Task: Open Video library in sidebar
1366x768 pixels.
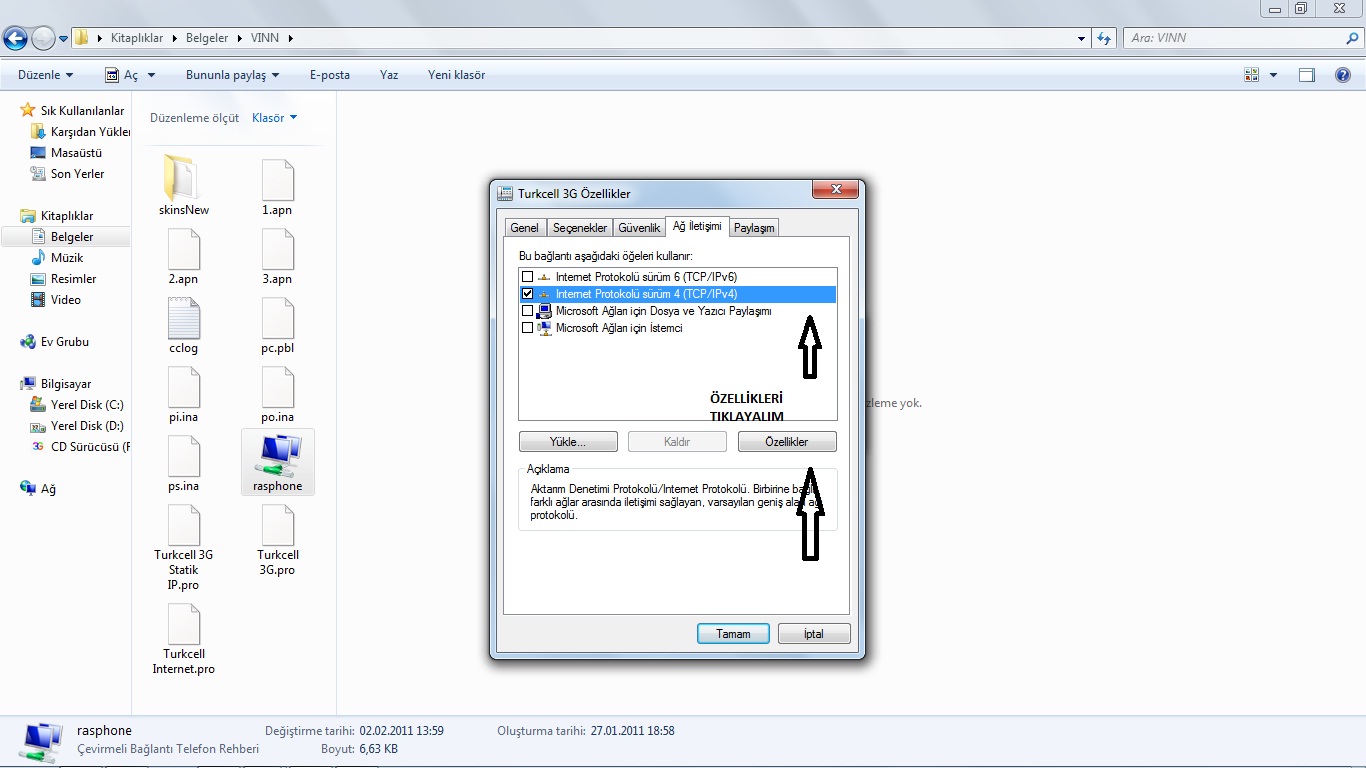Action: 56,300
